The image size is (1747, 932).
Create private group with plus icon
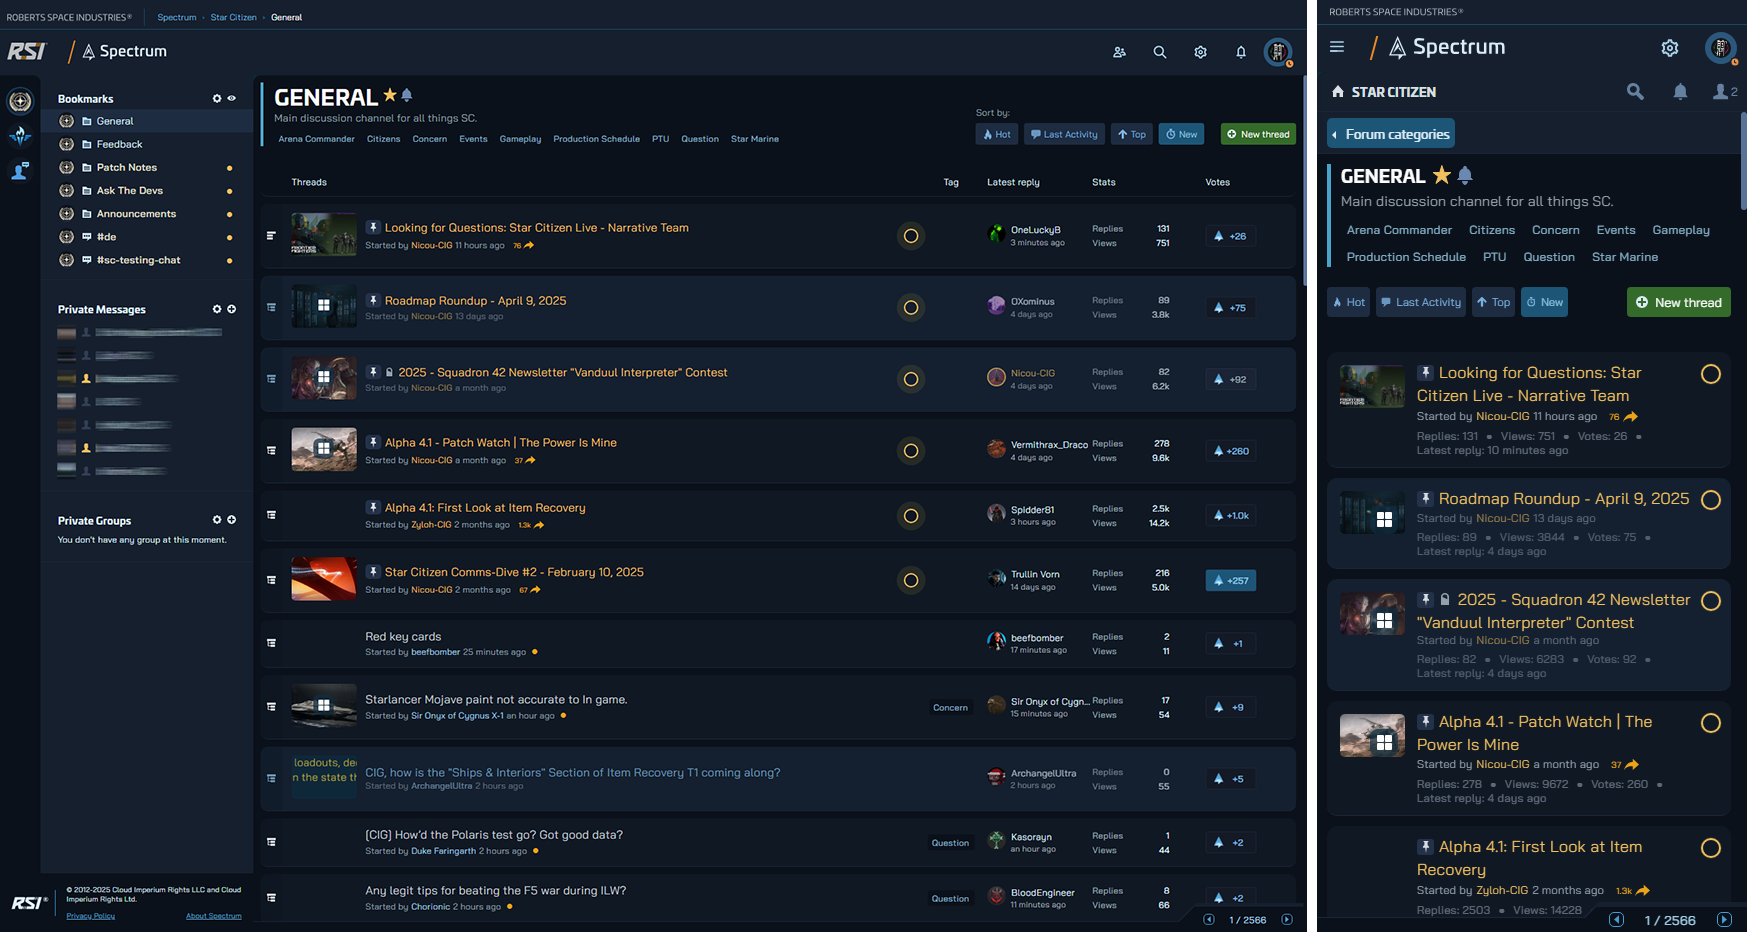(x=232, y=520)
